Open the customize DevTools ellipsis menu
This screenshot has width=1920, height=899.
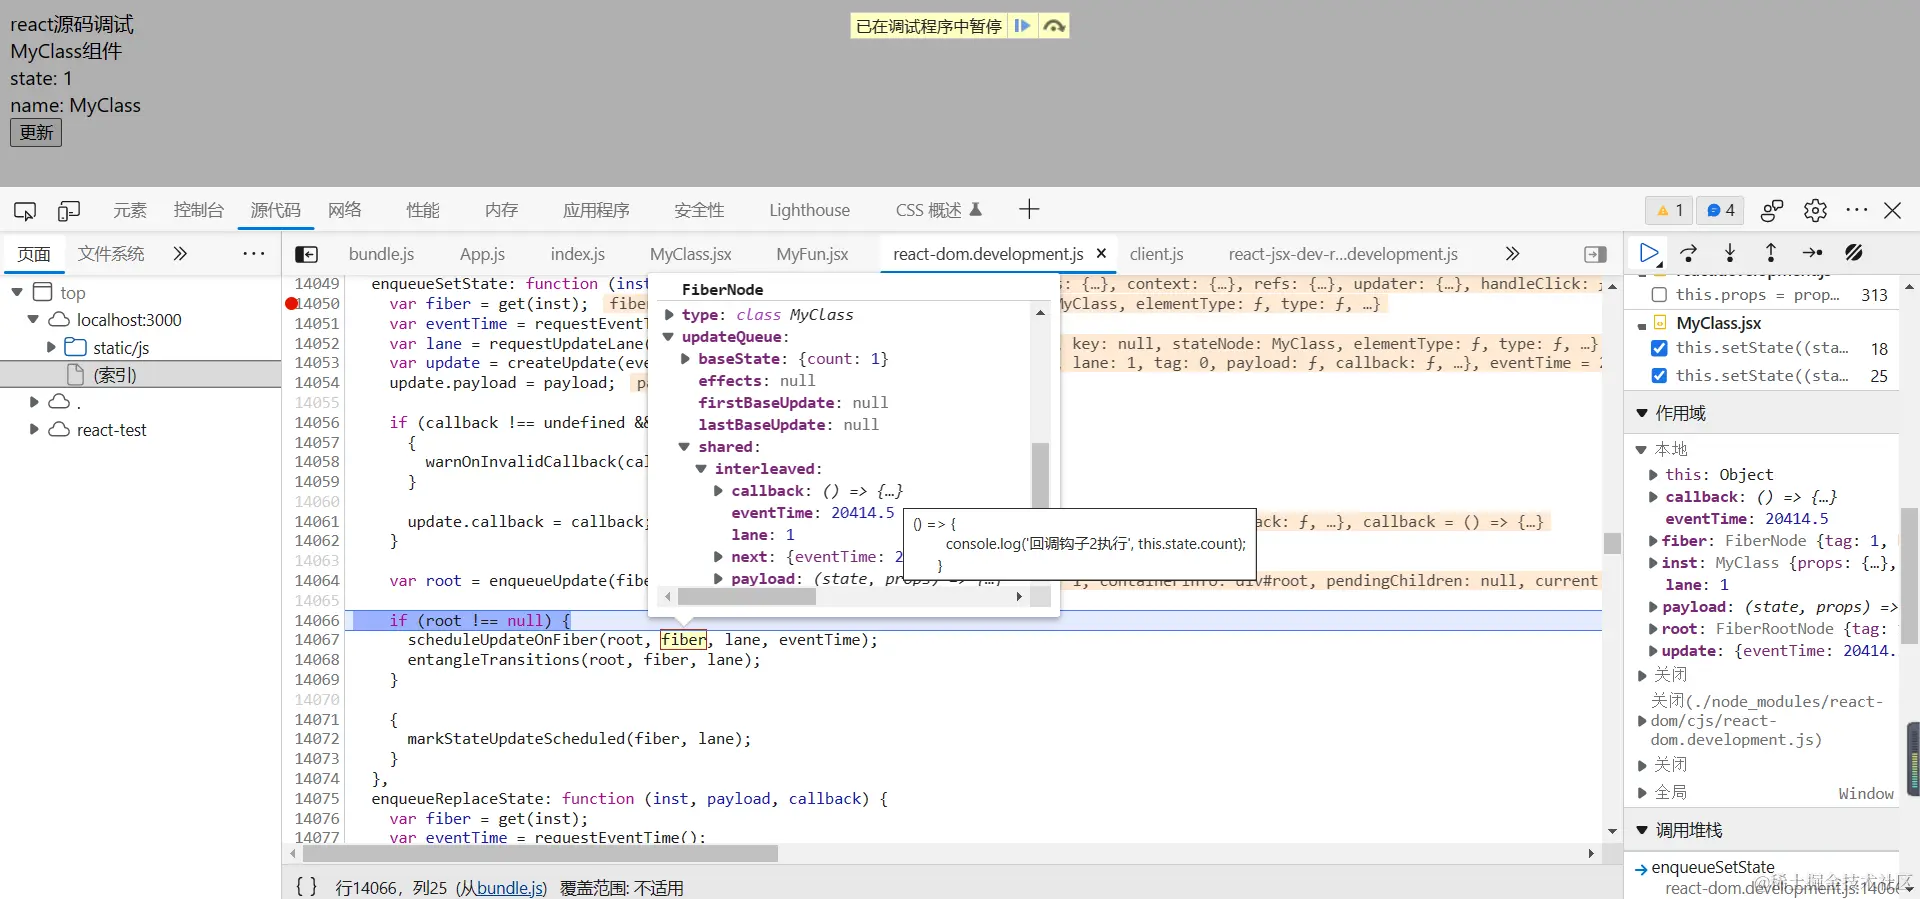tap(1857, 210)
